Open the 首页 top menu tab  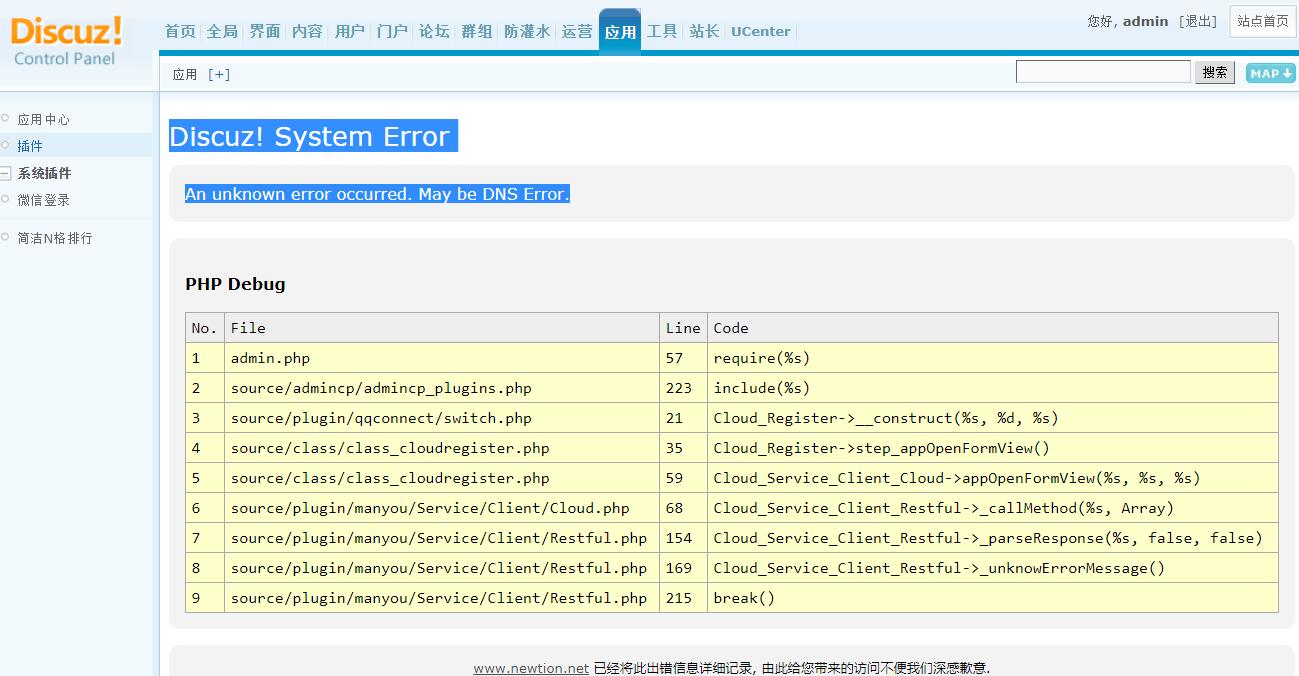coord(180,31)
